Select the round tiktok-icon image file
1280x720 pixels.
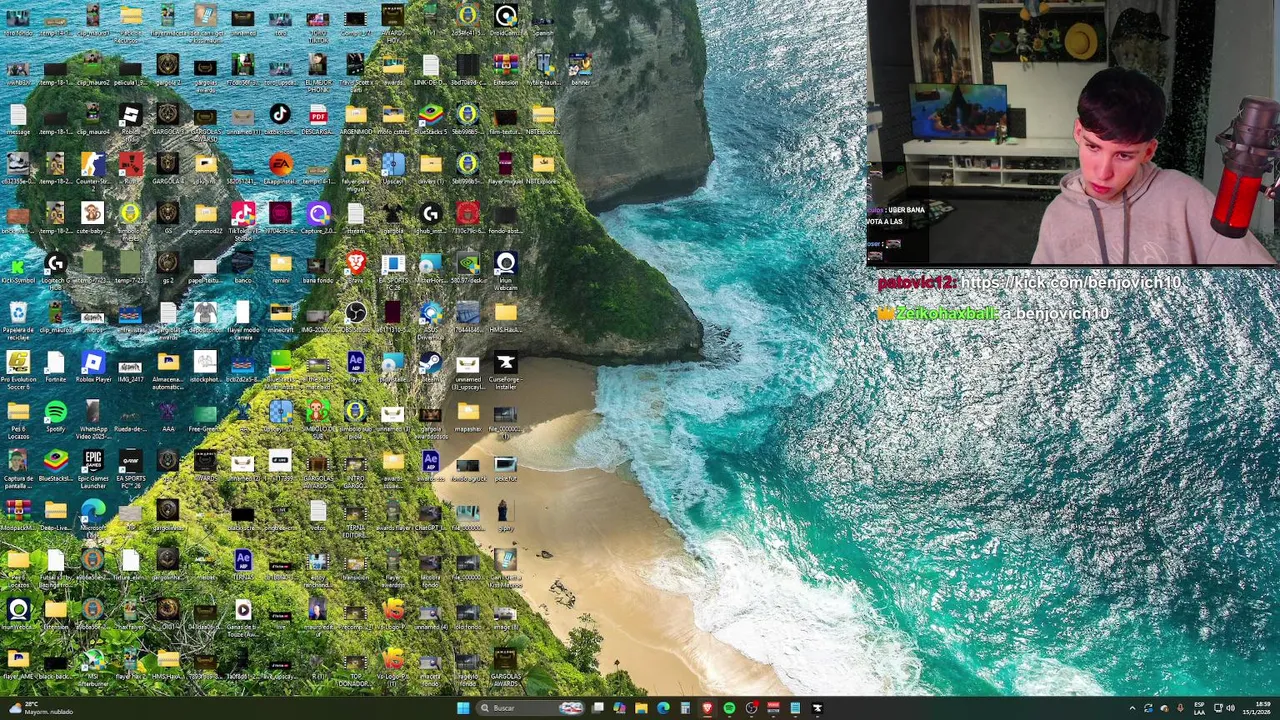[280, 120]
